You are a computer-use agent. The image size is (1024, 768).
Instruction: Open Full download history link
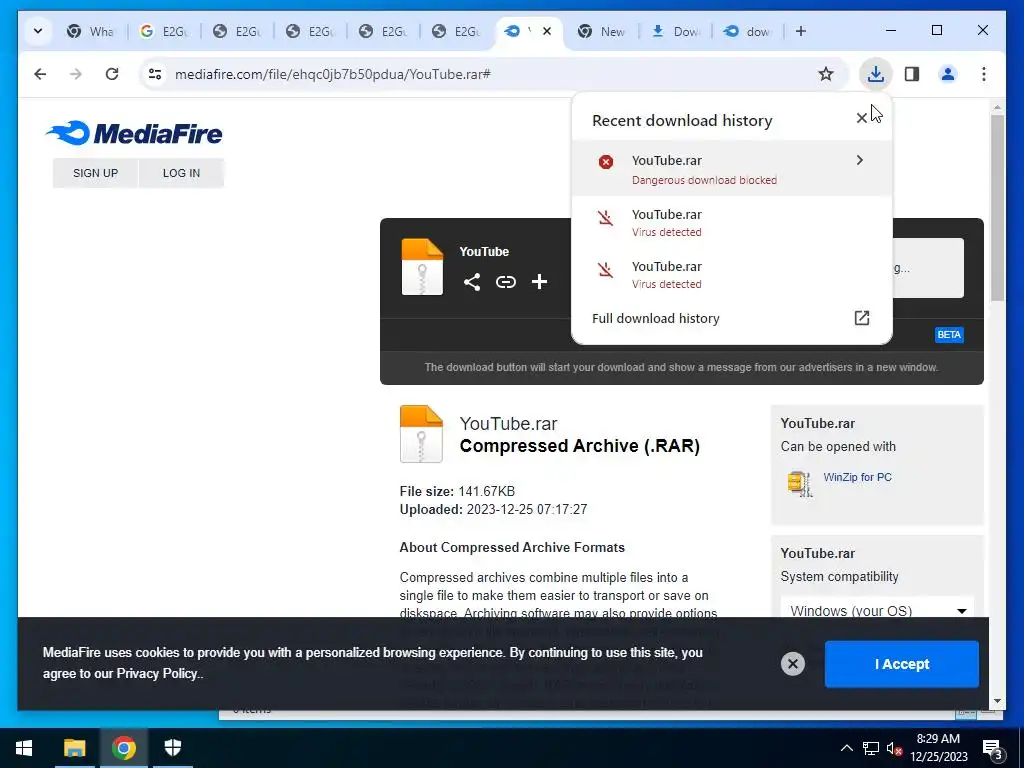[656, 318]
